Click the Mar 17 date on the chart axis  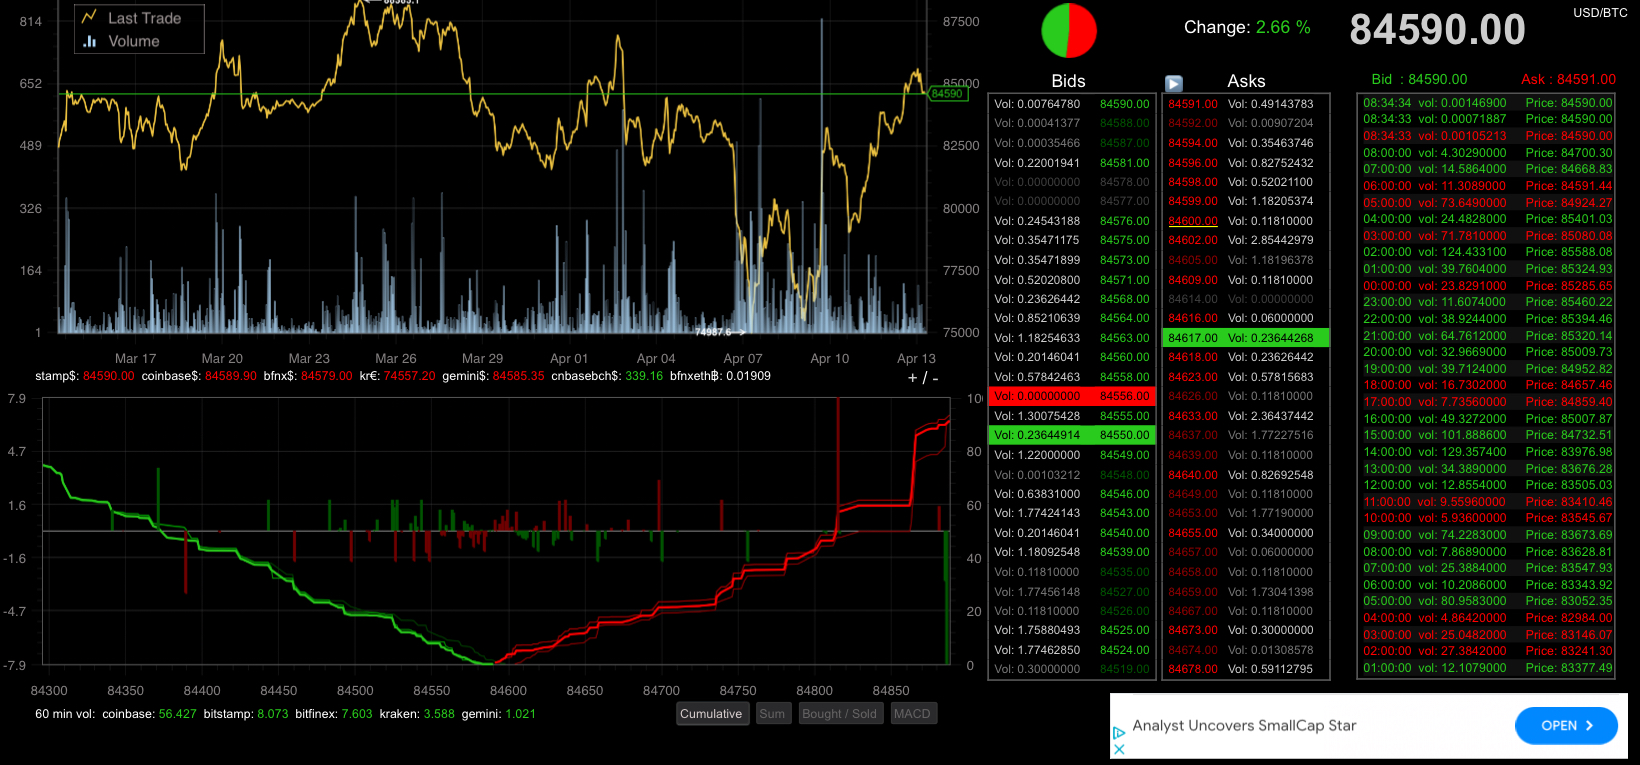point(135,358)
